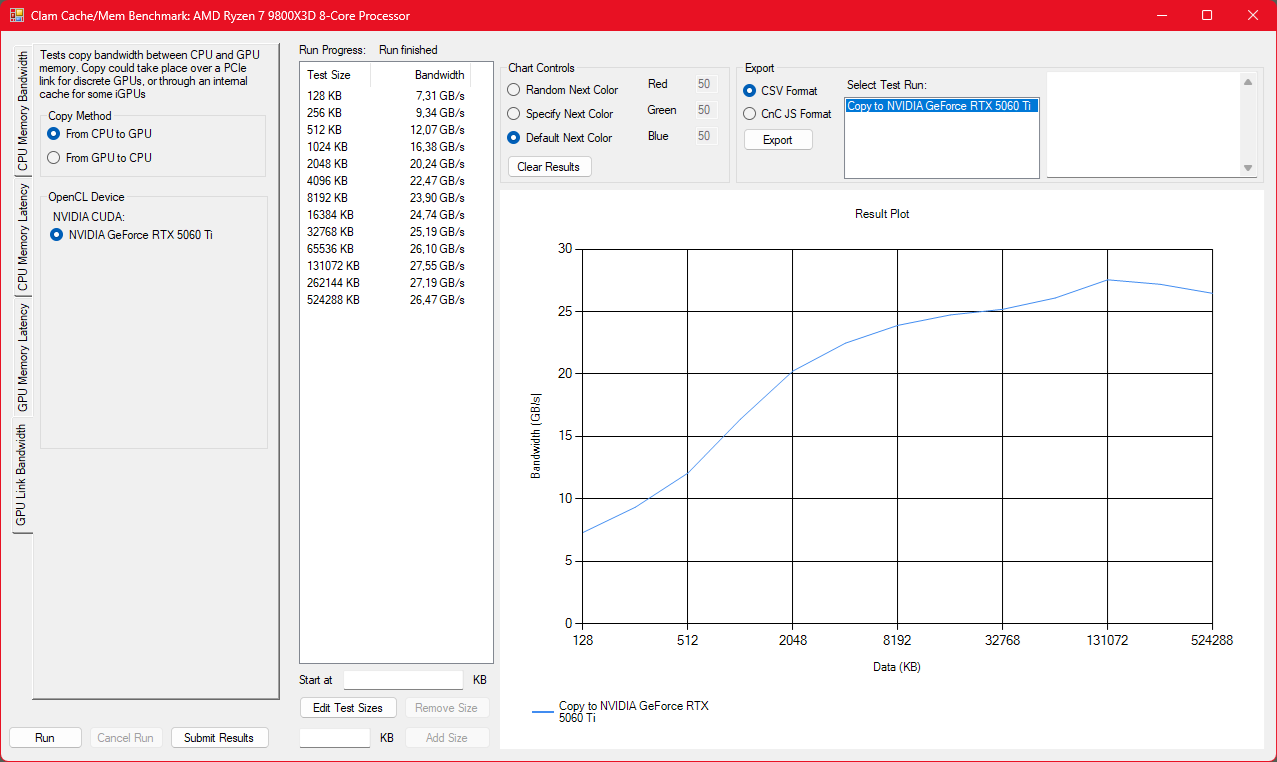Click inside the export output text box

click(x=1143, y=125)
